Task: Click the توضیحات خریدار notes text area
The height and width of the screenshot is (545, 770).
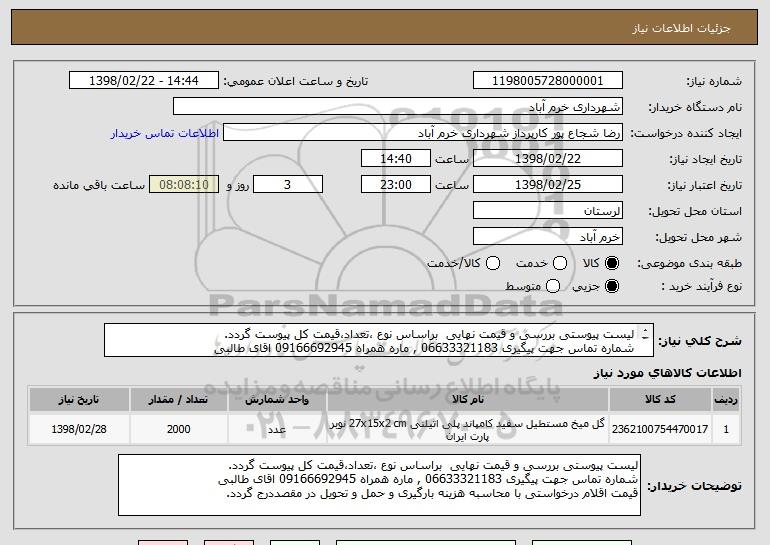Action: point(379,485)
